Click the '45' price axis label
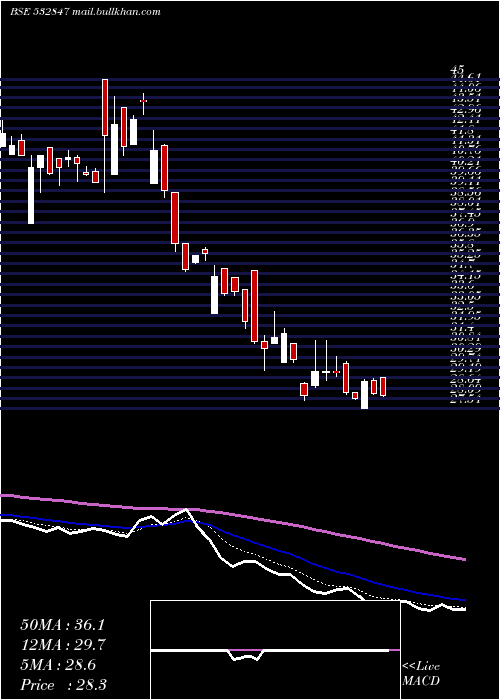The height and width of the screenshot is (700, 500). tap(458, 70)
